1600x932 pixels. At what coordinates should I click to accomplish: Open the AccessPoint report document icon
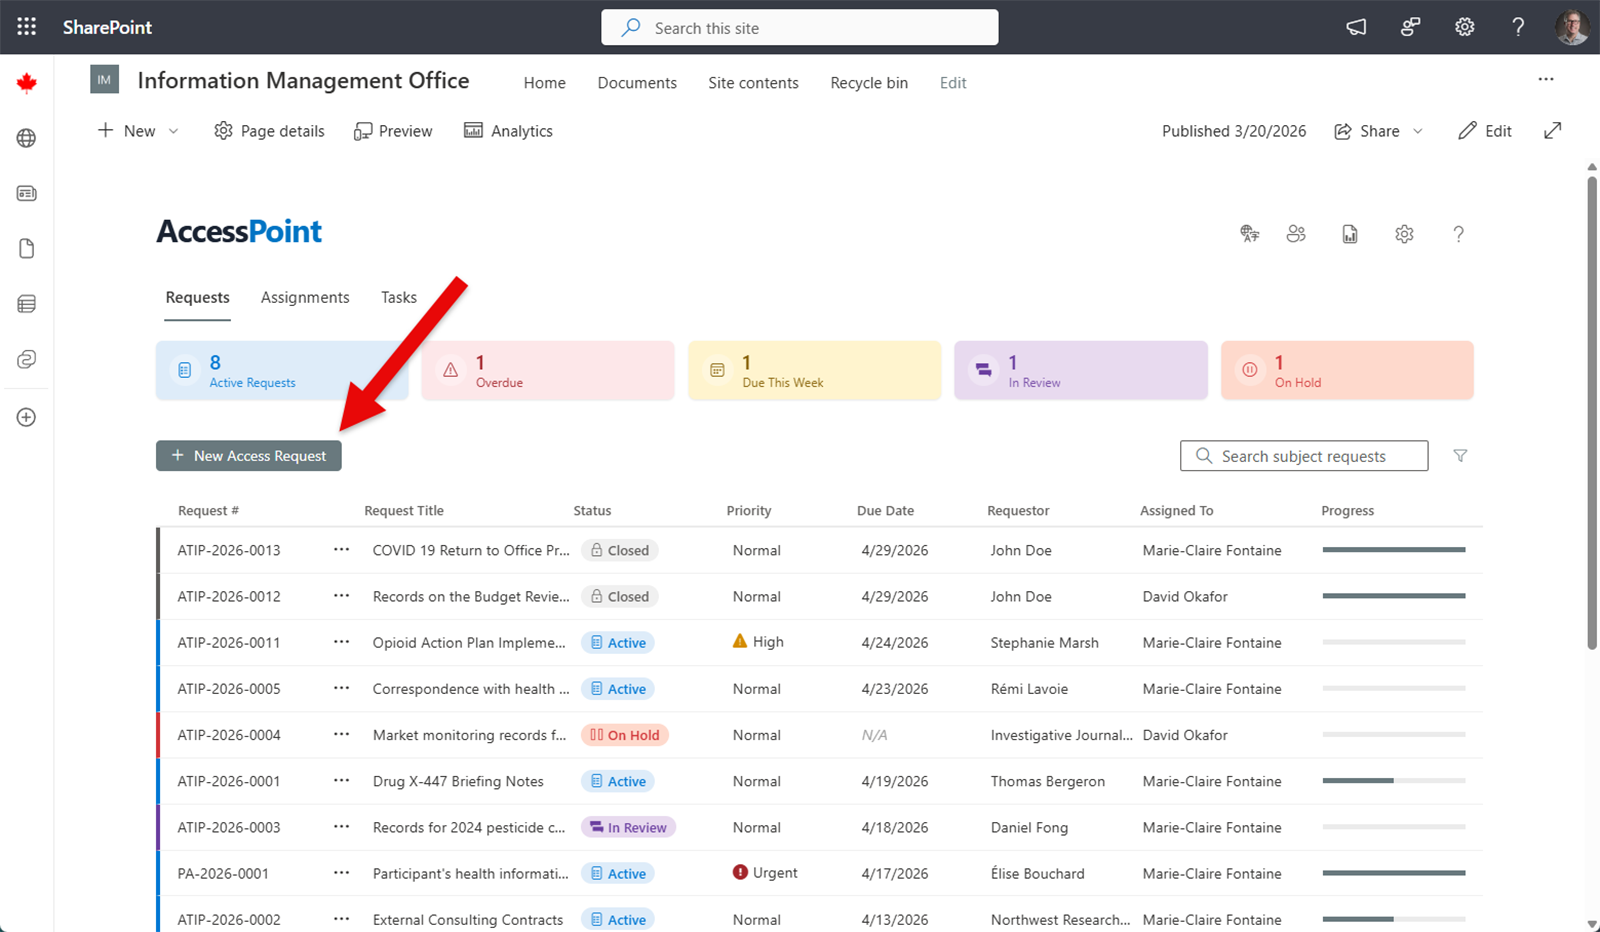(x=1350, y=234)
